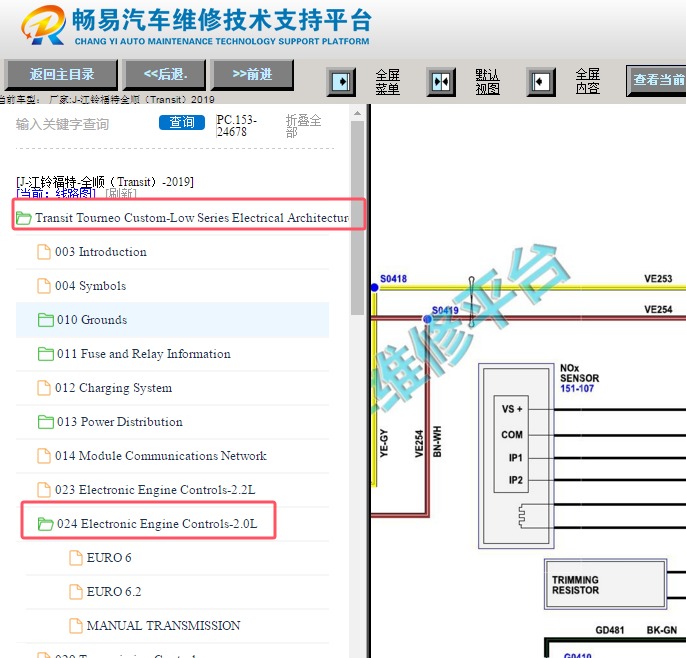Expand the 010 Grounds folder

tap(92, 320)
